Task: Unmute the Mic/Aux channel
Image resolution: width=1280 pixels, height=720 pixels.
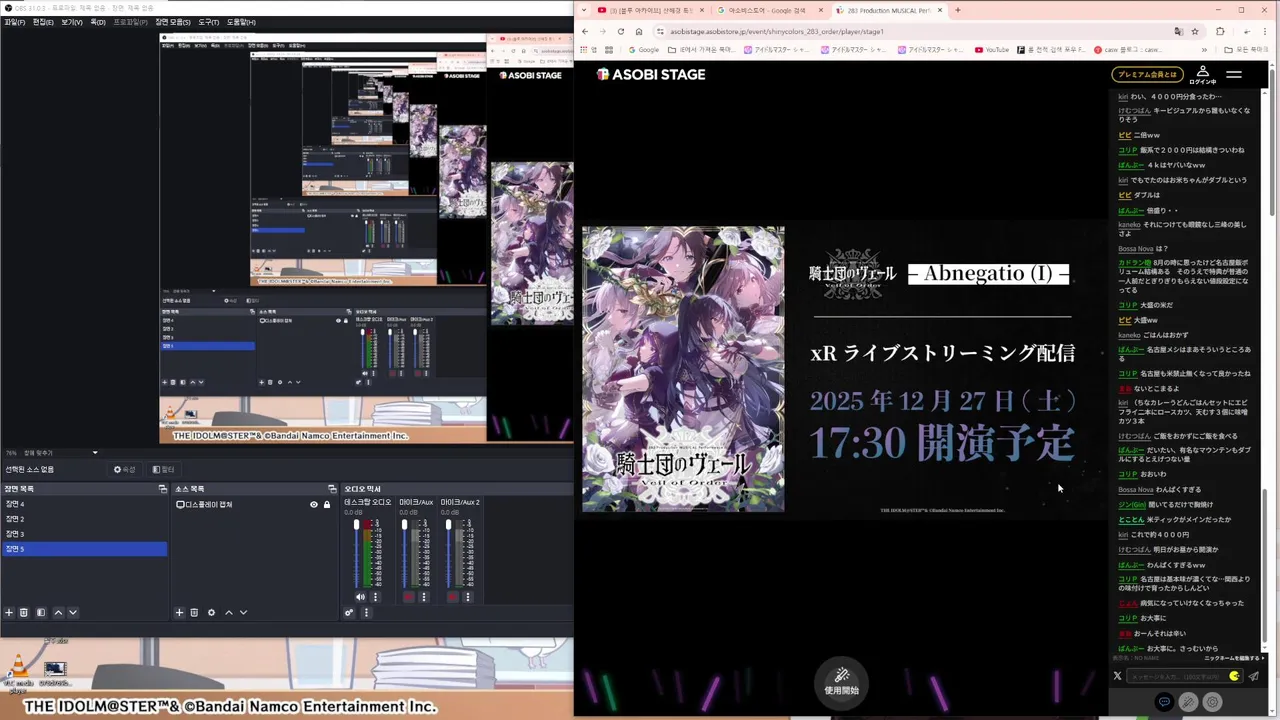Action: 408,597
